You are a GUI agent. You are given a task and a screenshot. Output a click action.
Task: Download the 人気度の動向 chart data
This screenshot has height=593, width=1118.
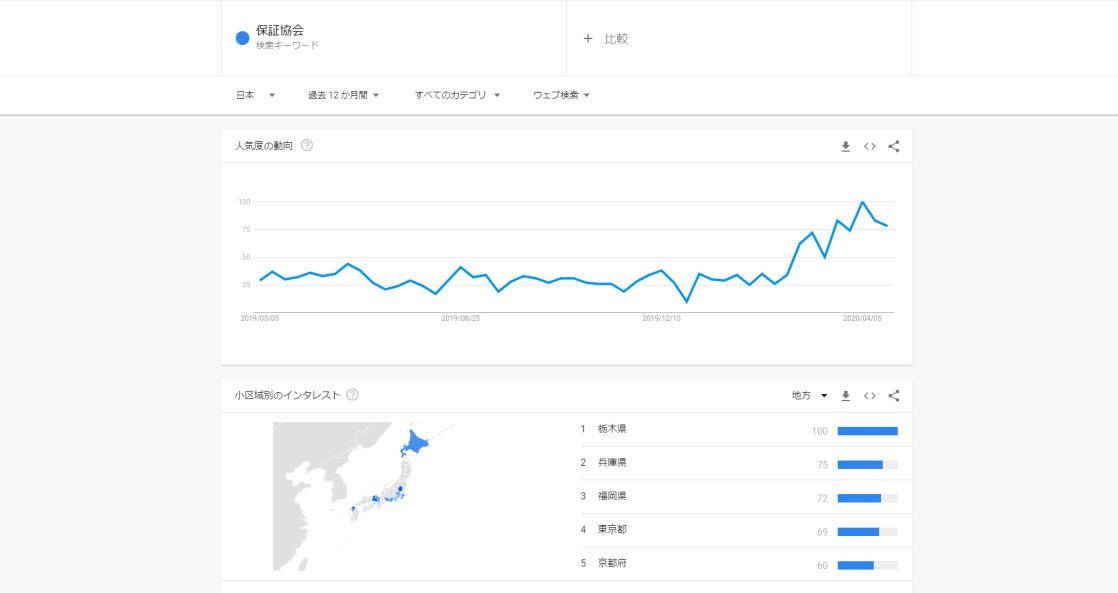pyautogui.click(x=845, y=146)
